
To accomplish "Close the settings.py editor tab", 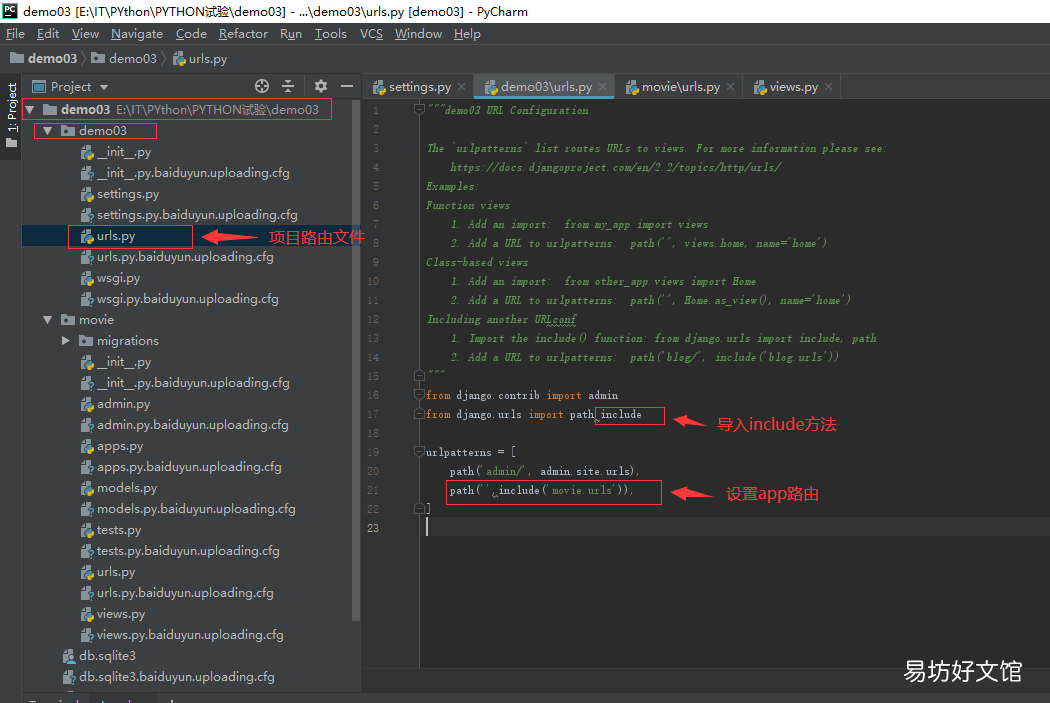I will [x=461, y=87].
